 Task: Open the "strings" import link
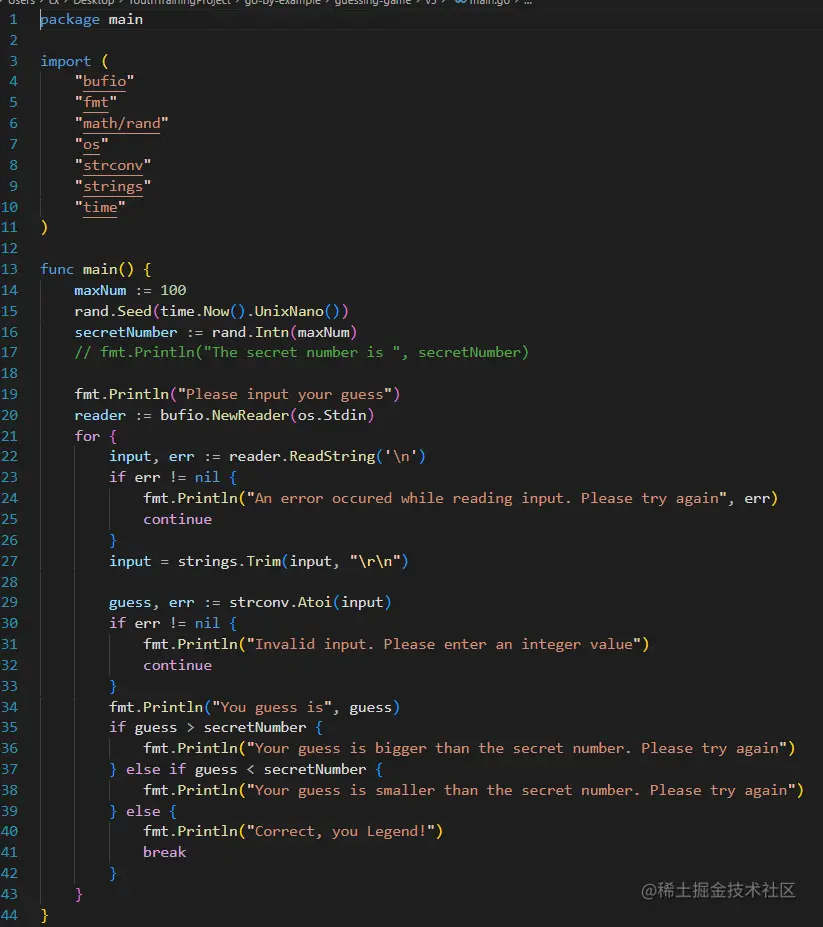tap(113, 186)
